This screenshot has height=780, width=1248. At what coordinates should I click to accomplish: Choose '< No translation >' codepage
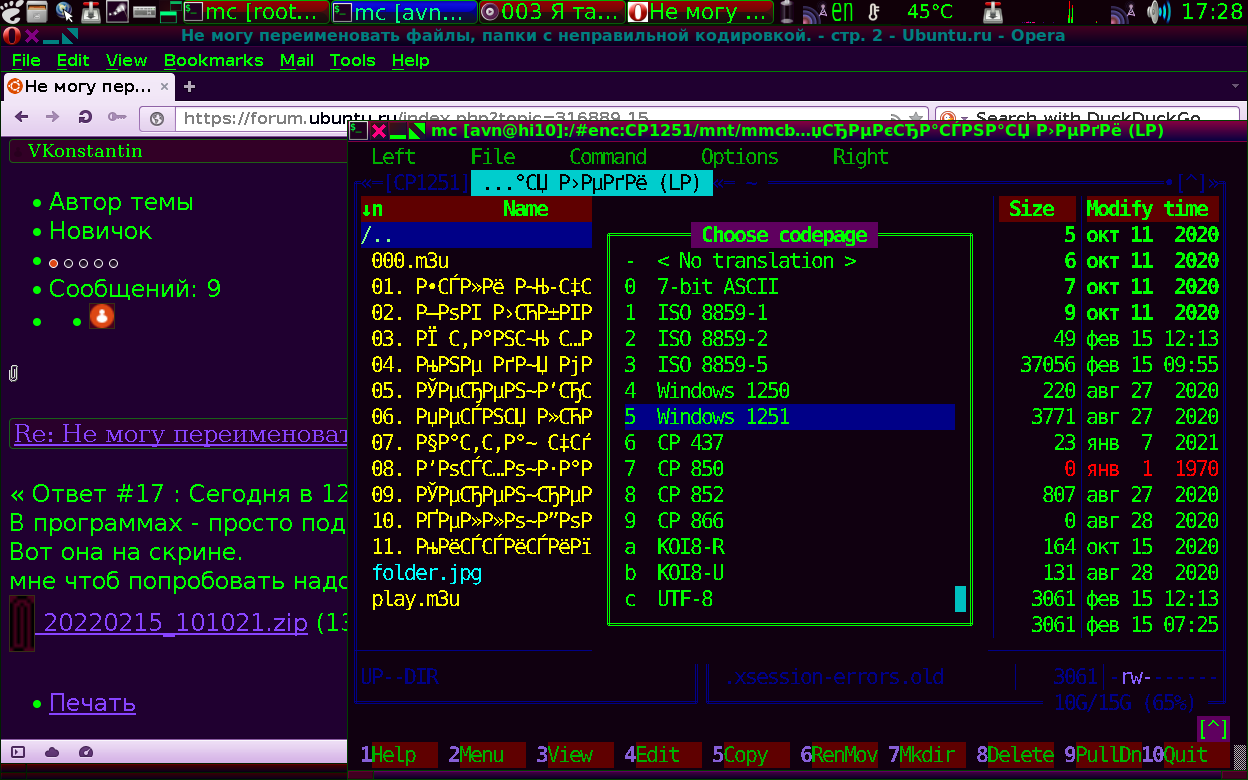tap(788, 261)
